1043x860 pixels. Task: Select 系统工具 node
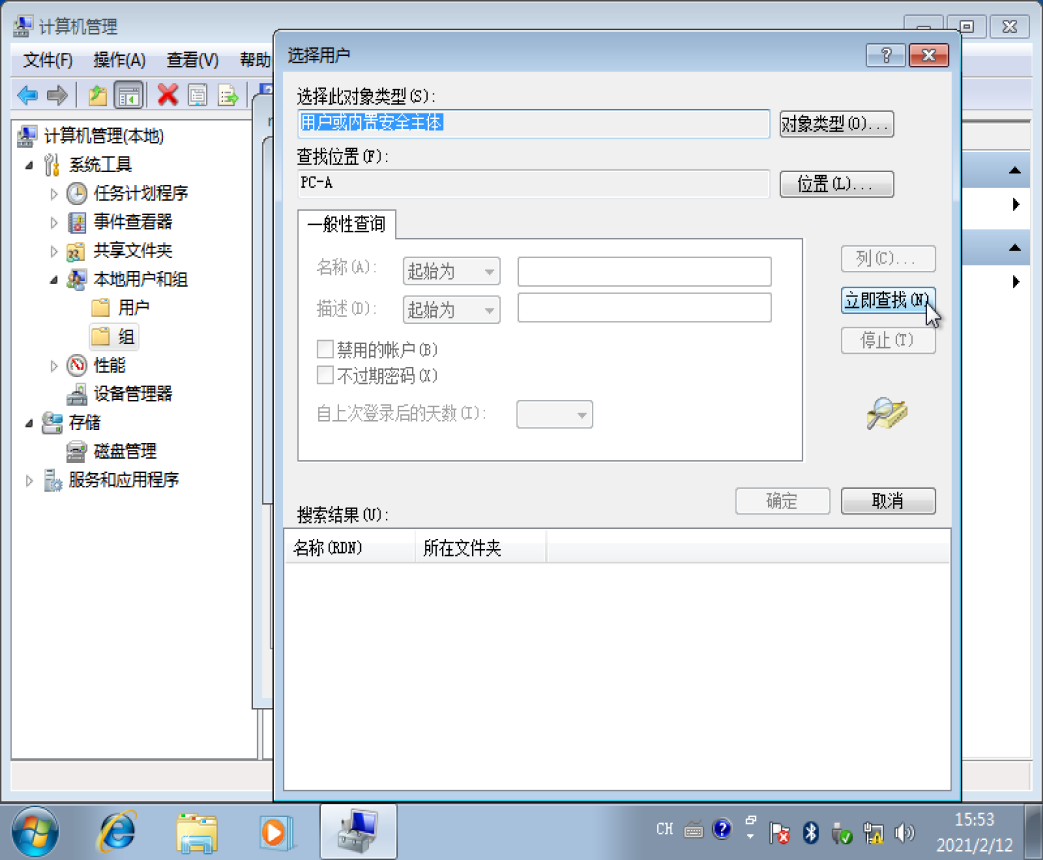pos(100,164)
